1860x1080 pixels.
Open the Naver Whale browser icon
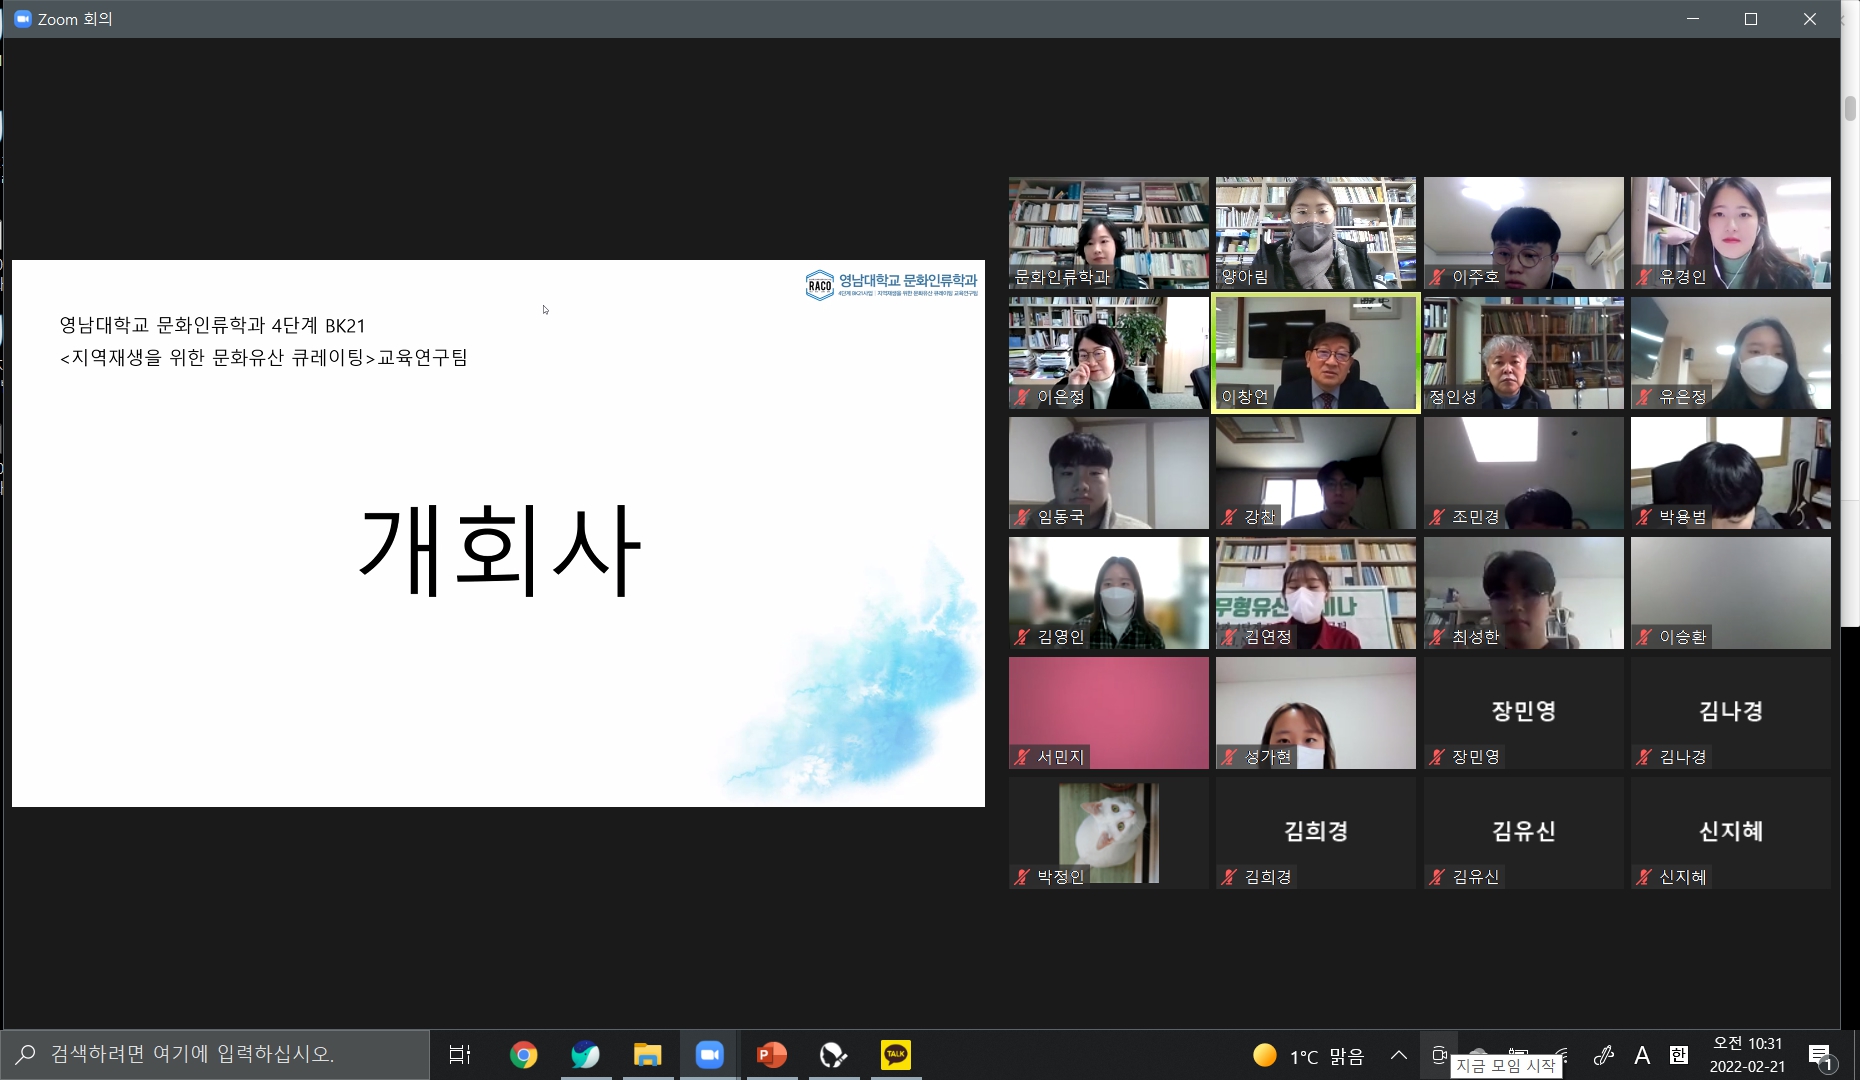coord(585,1054)
